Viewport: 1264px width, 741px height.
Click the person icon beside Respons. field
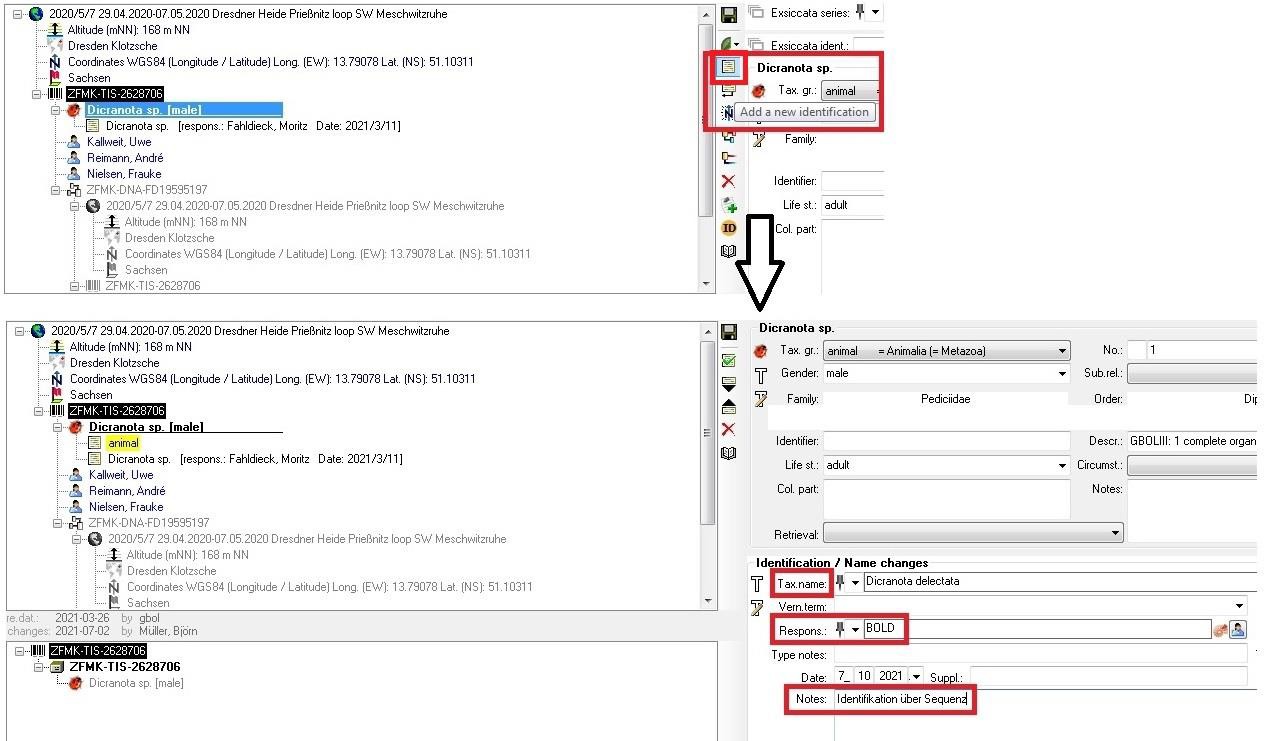coord(1238,630)
